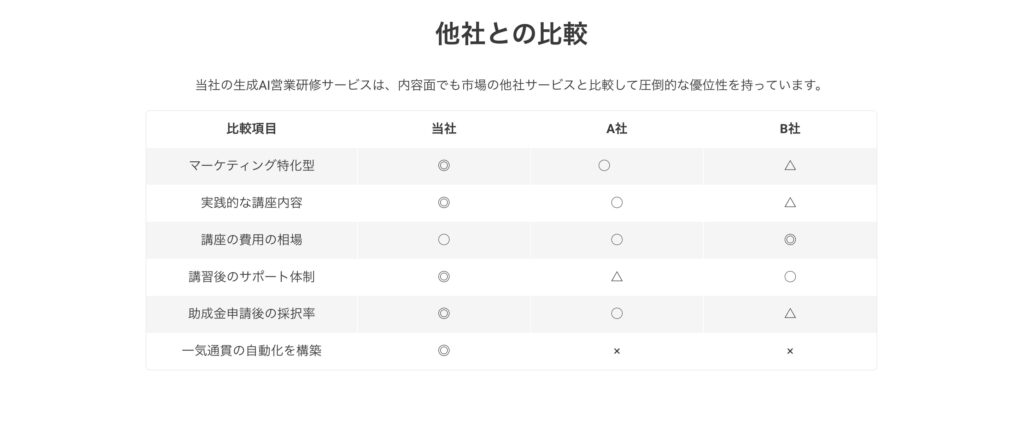The image size is (1024, 429).
Task: Click the circle for マーケティング特化型 under A社
Action: click(604, 166)
